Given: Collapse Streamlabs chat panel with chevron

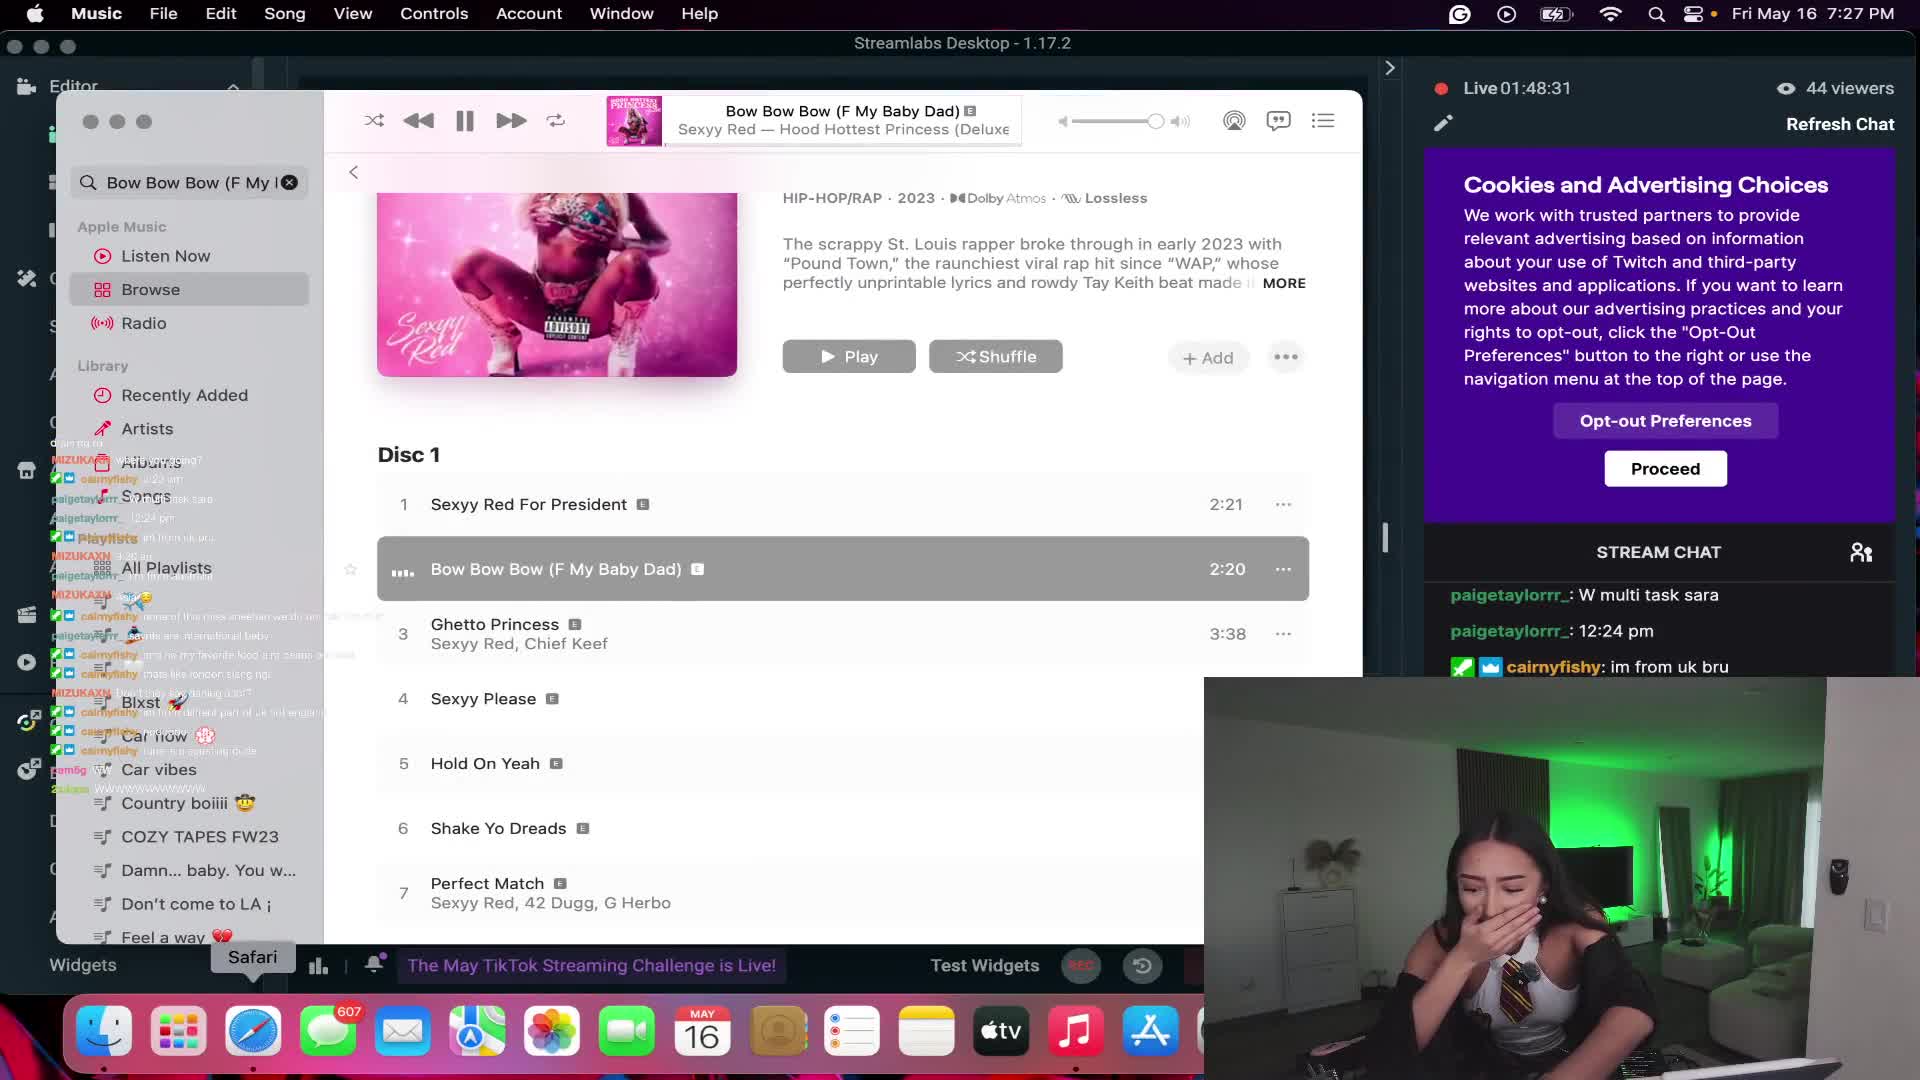Looking at the screenshot, I should coord(1389,68).
